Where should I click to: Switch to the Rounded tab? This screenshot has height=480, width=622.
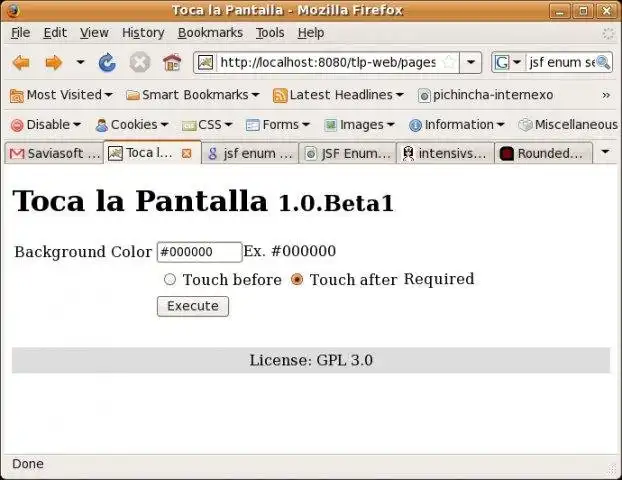pyautogui.click(x=543, y=153)
